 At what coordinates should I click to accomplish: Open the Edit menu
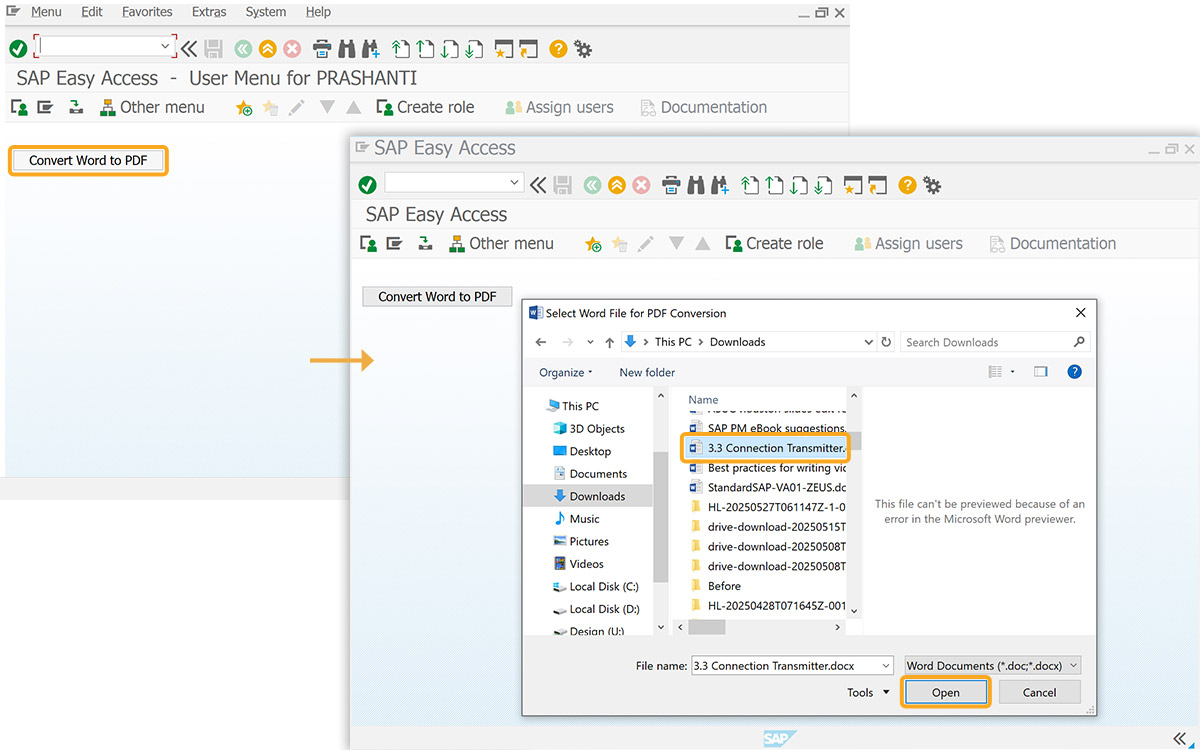tap(92, 12)
